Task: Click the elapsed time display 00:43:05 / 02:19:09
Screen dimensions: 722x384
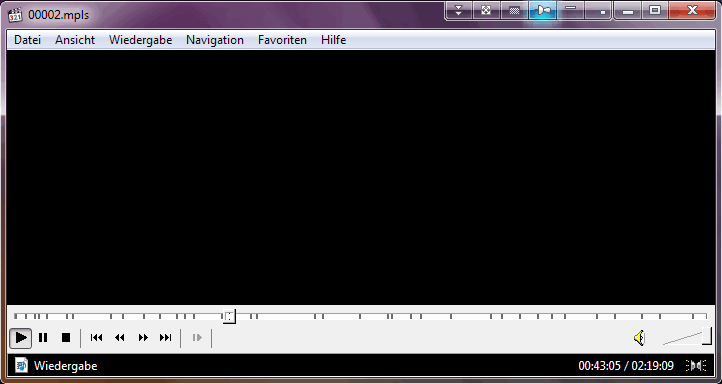Action: (x=626, y=366)
